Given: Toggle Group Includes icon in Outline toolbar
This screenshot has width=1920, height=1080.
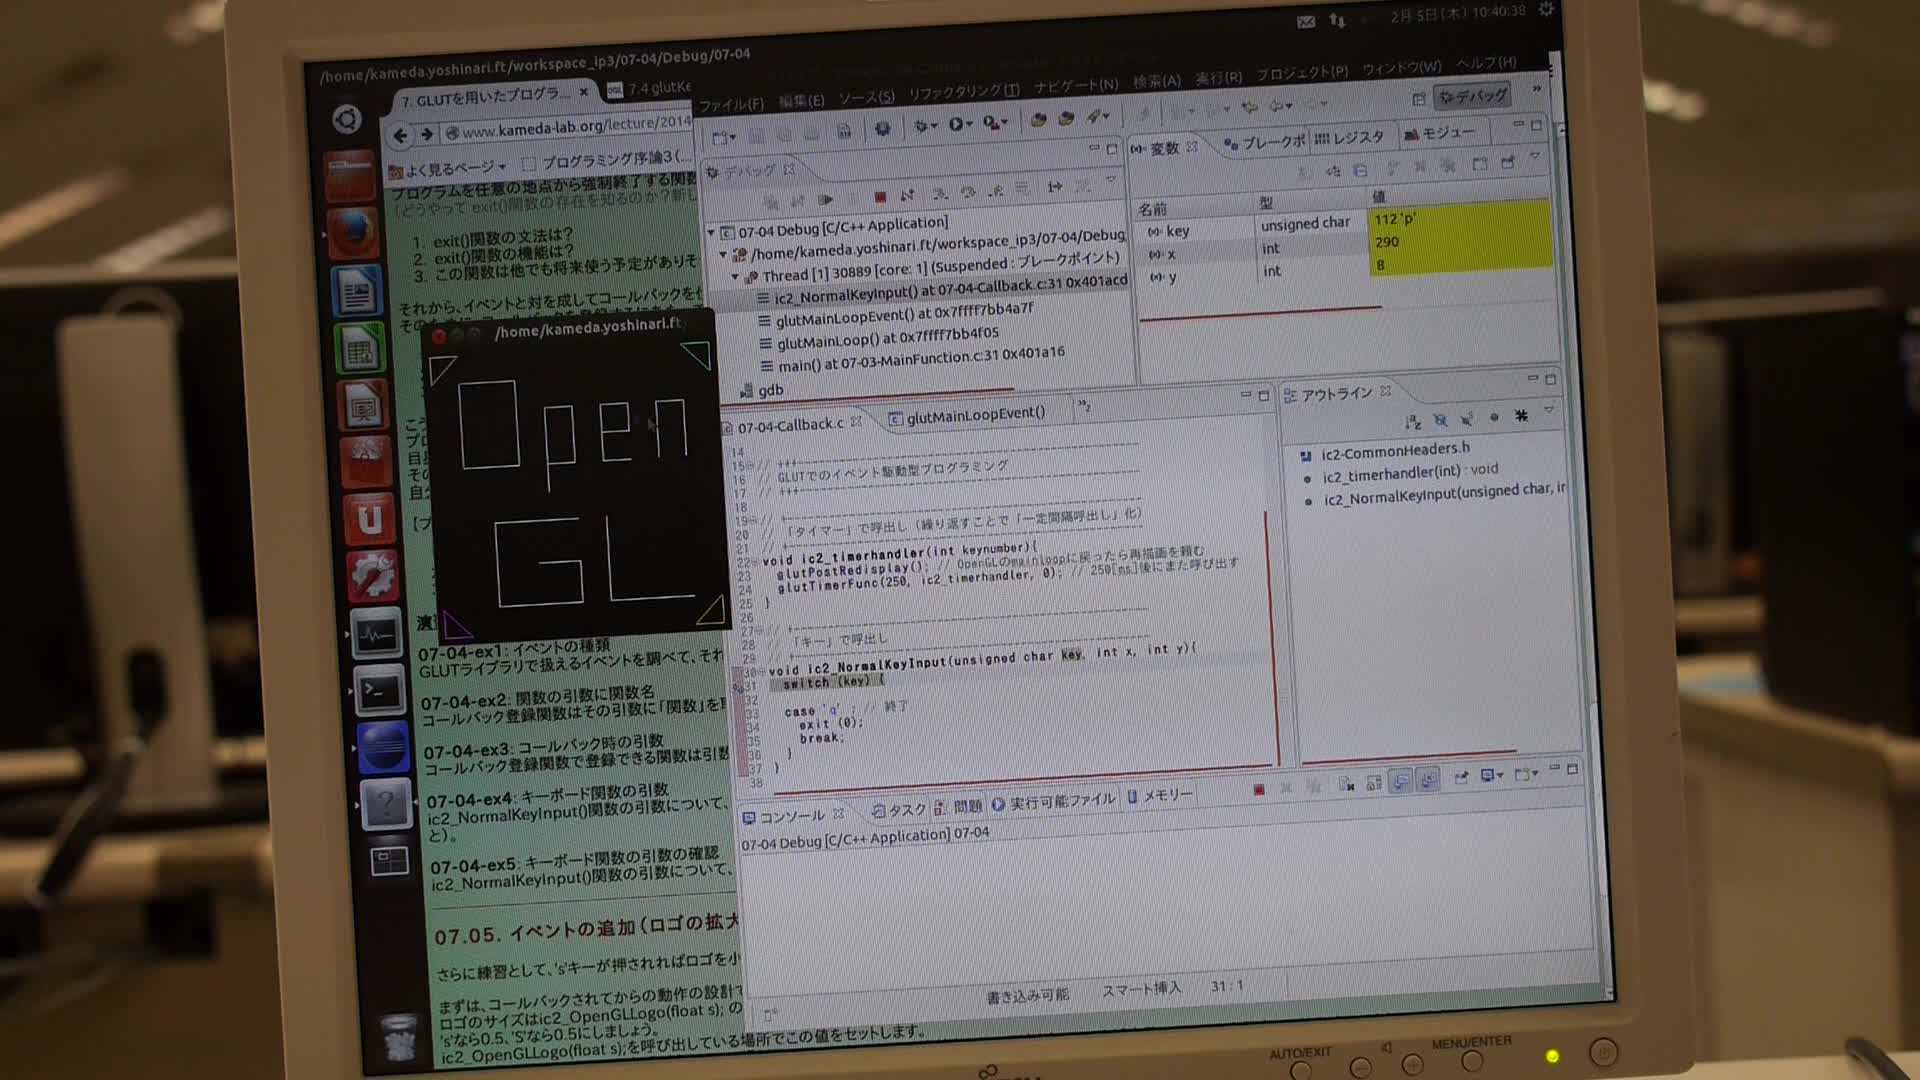Looking at the screenshot, I should pyautogui.click(x=1521, y=415).
